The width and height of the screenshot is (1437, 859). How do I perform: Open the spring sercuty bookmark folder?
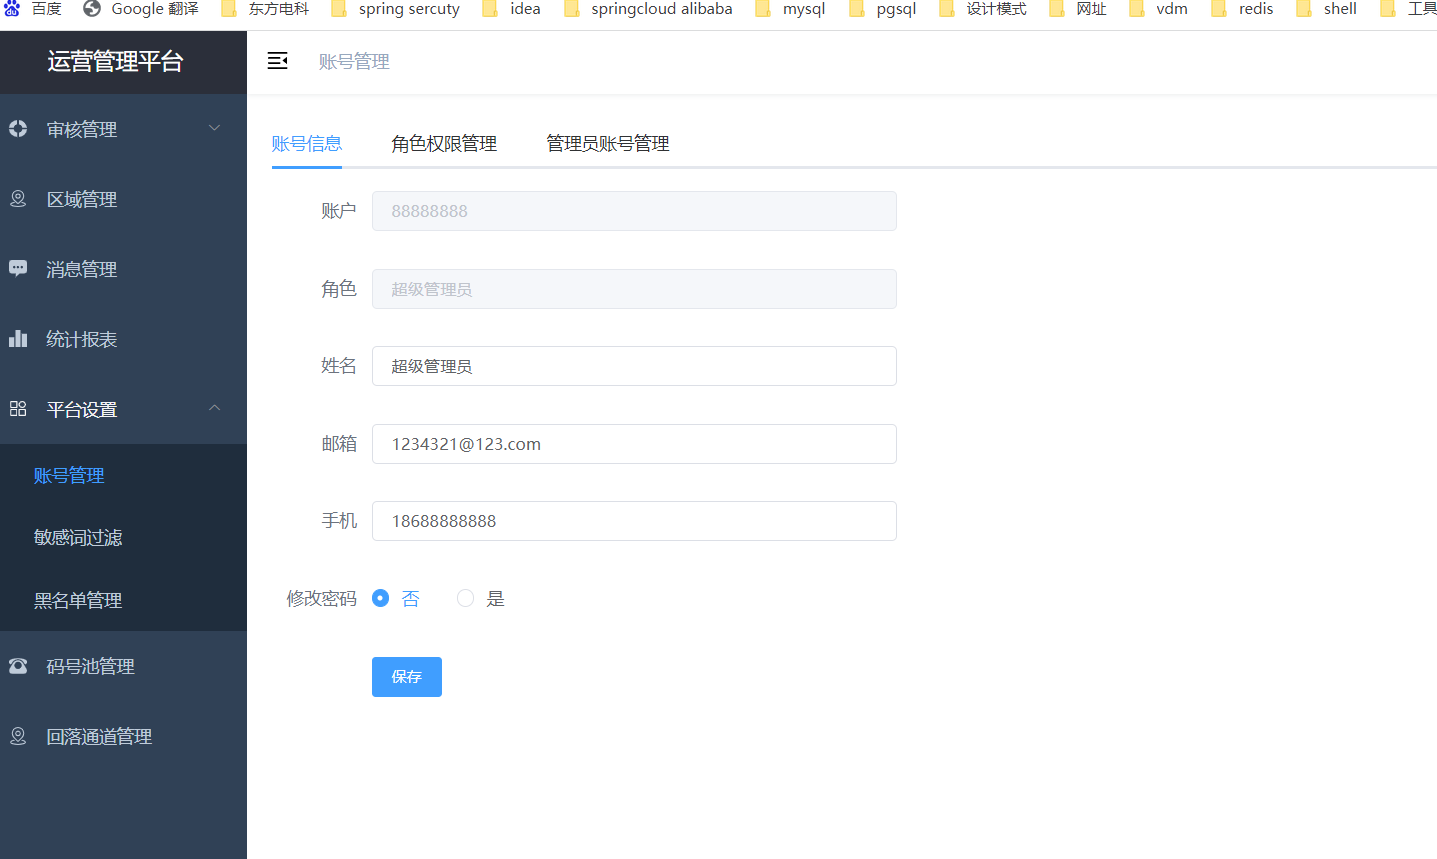point(396,9)
